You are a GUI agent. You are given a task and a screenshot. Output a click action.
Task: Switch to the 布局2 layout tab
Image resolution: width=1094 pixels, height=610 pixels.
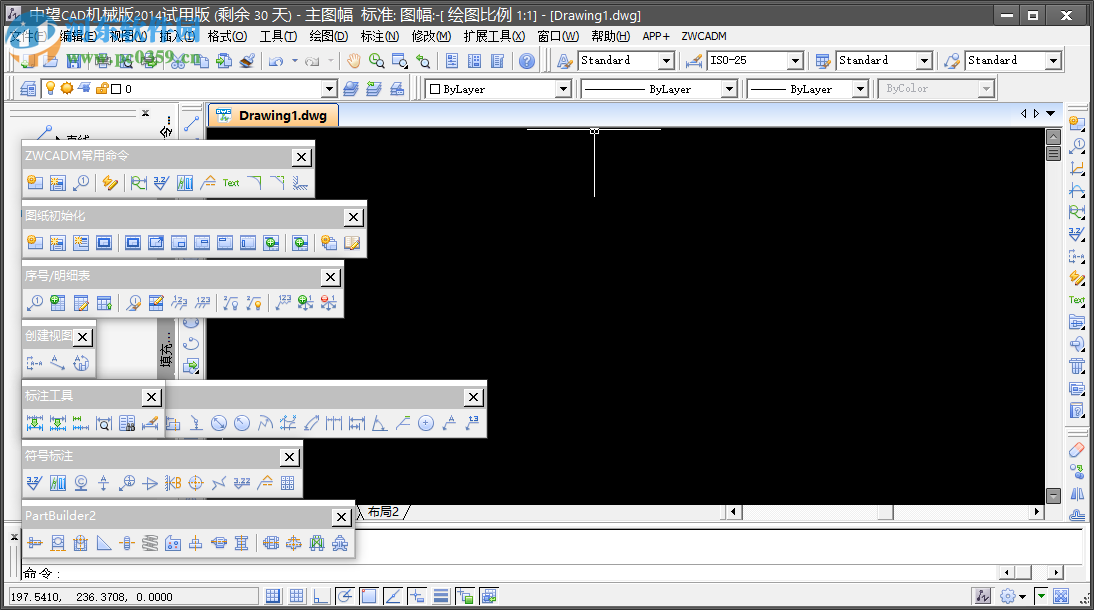(383, 512)
